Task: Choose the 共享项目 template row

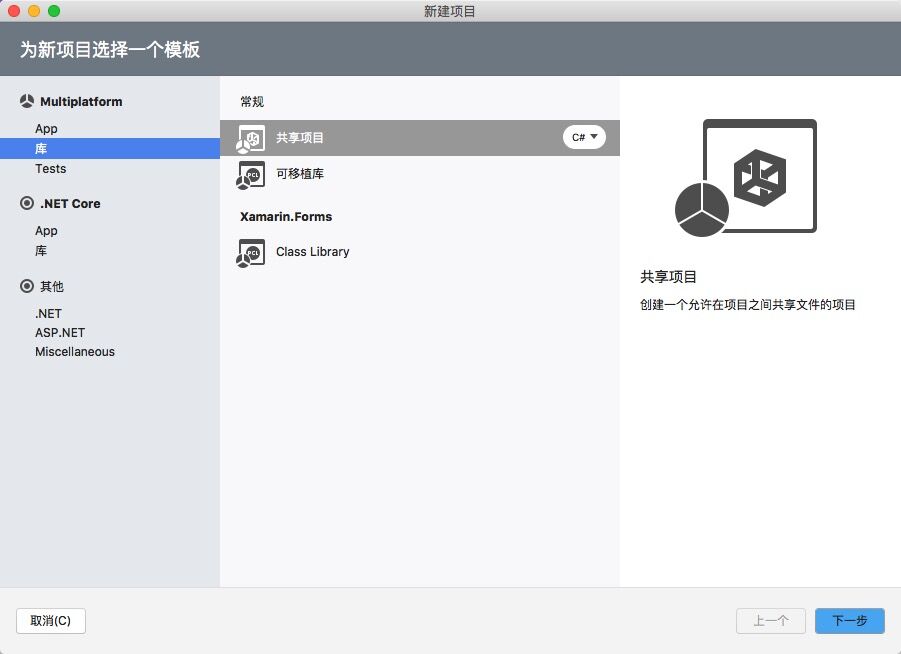Action: point(419,138)
